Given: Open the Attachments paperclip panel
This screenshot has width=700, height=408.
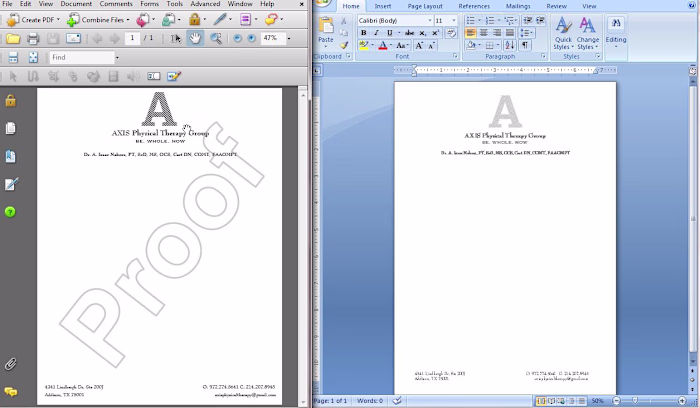Looking at the screenshot, I should tap(10, 364).
